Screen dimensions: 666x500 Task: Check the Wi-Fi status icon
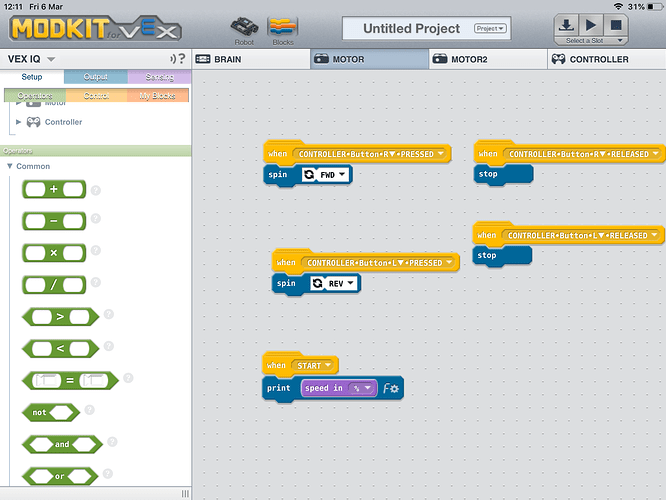click(618, 6)
